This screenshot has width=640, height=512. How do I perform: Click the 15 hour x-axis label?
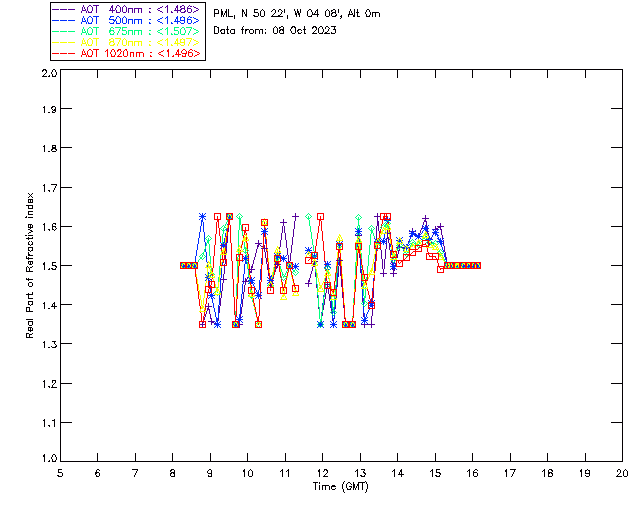point(435,473)
